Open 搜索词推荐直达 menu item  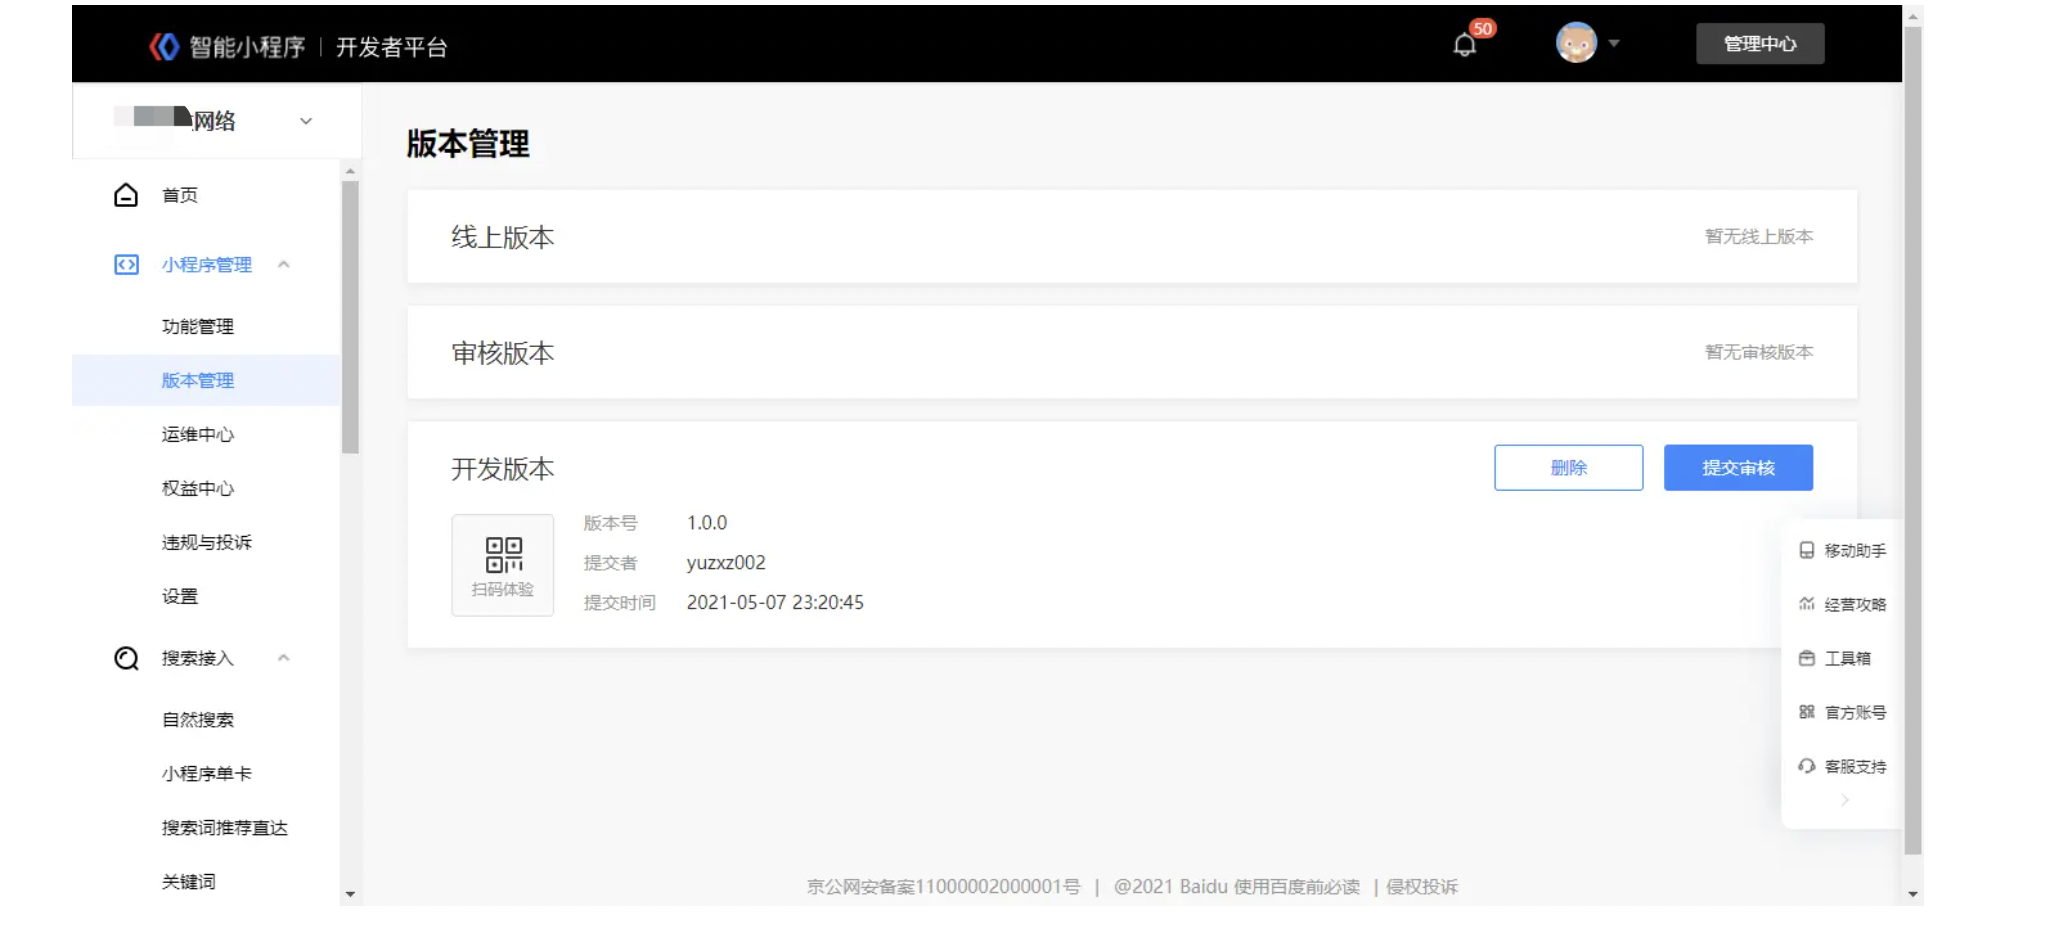(225, 828)
